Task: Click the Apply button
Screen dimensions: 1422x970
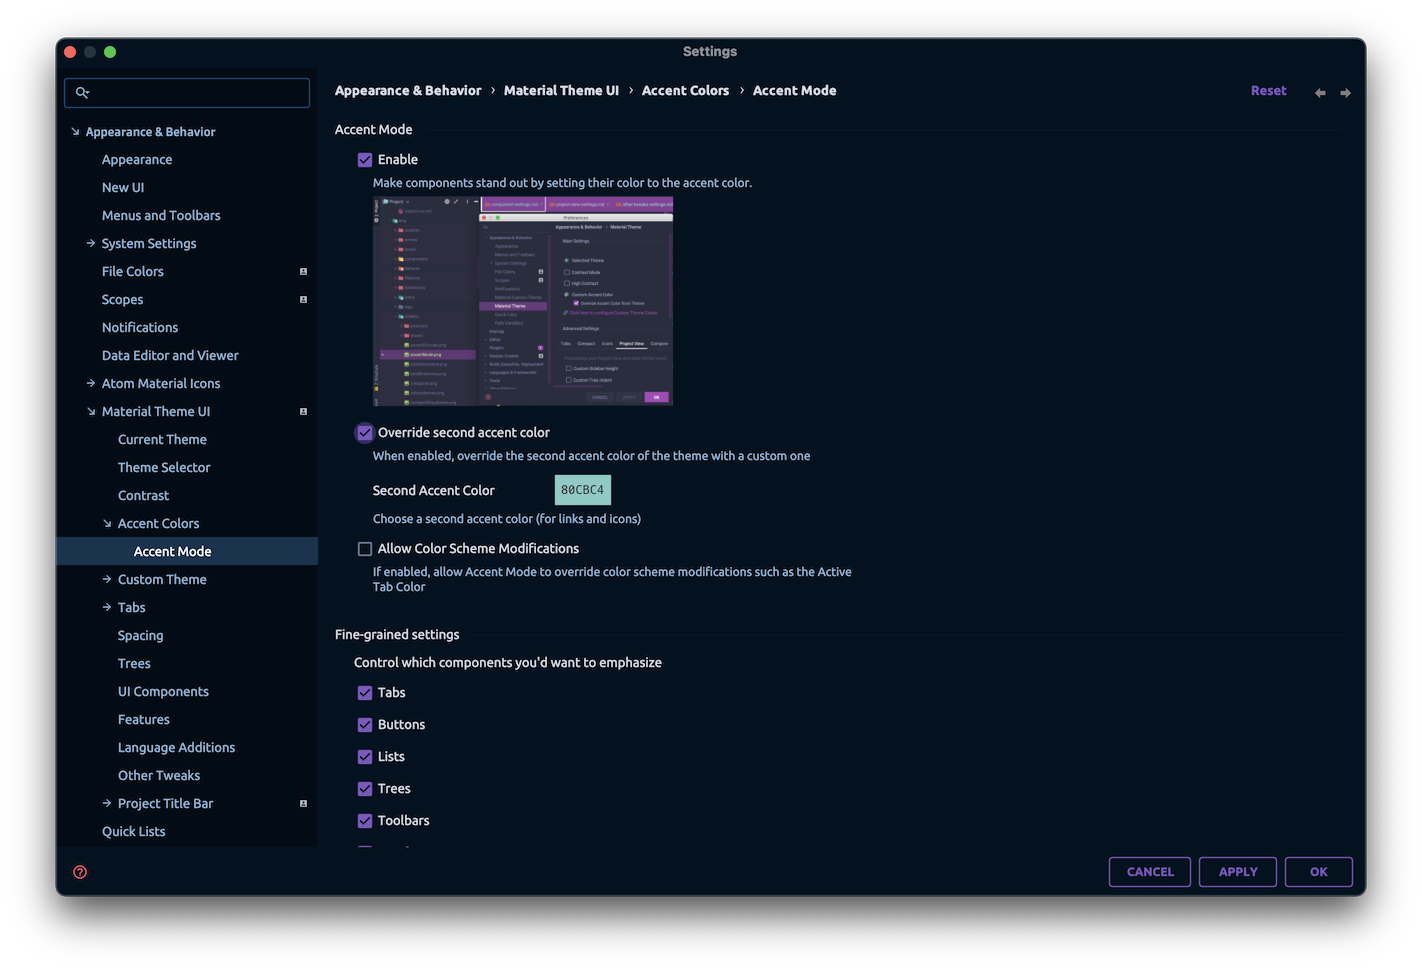Action: point(1237,871)
